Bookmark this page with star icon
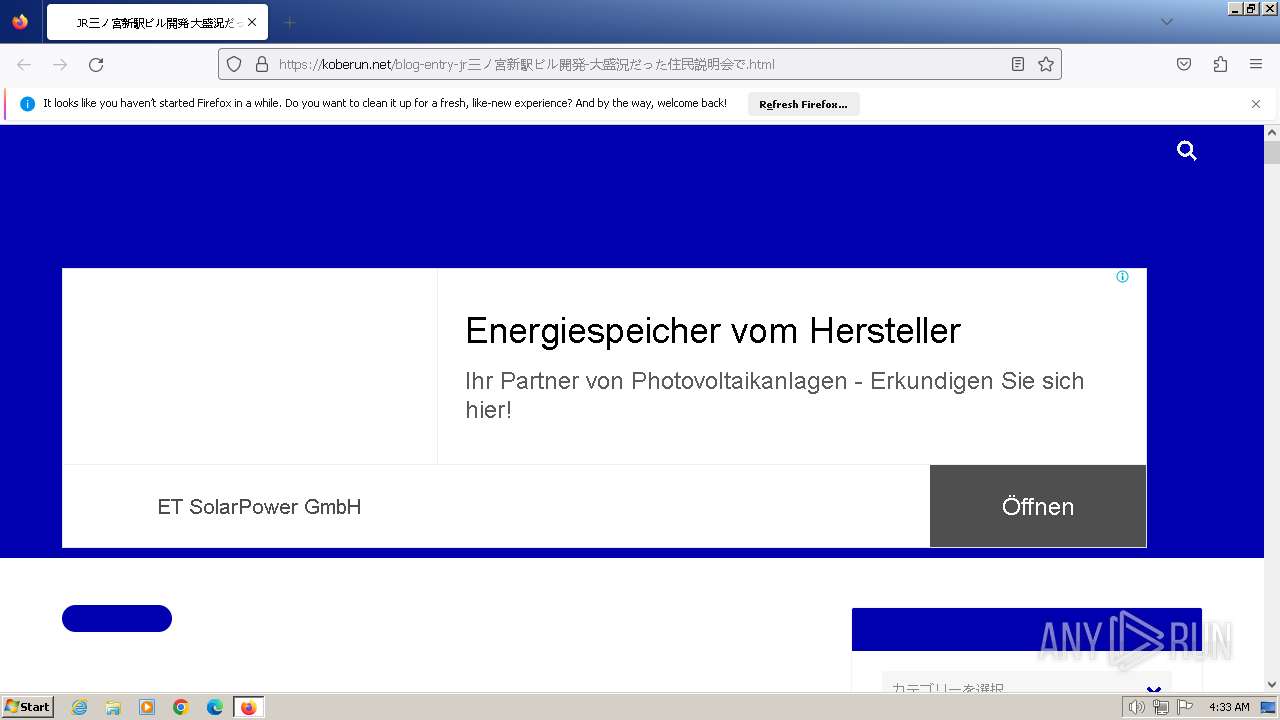This screenshot has width=1280, height=720. pyautogui.click(x=1046, y=64)
